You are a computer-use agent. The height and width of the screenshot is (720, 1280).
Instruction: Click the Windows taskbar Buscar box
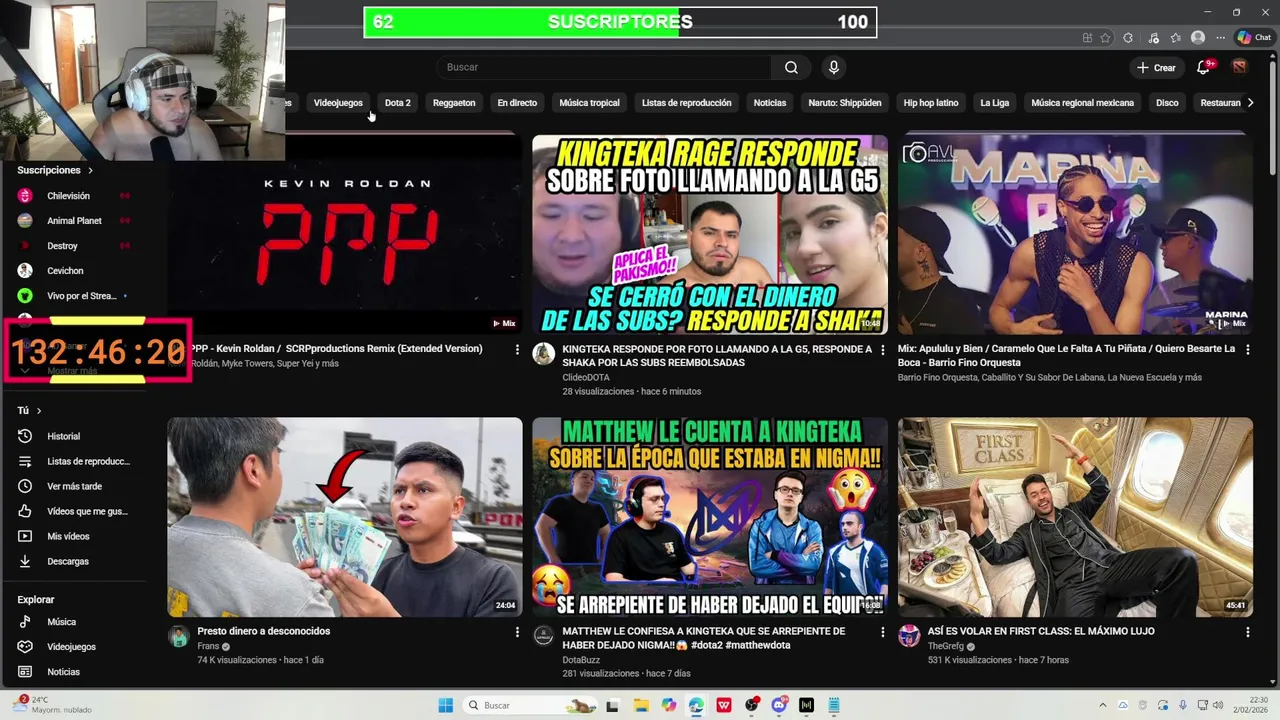point(532,705)
